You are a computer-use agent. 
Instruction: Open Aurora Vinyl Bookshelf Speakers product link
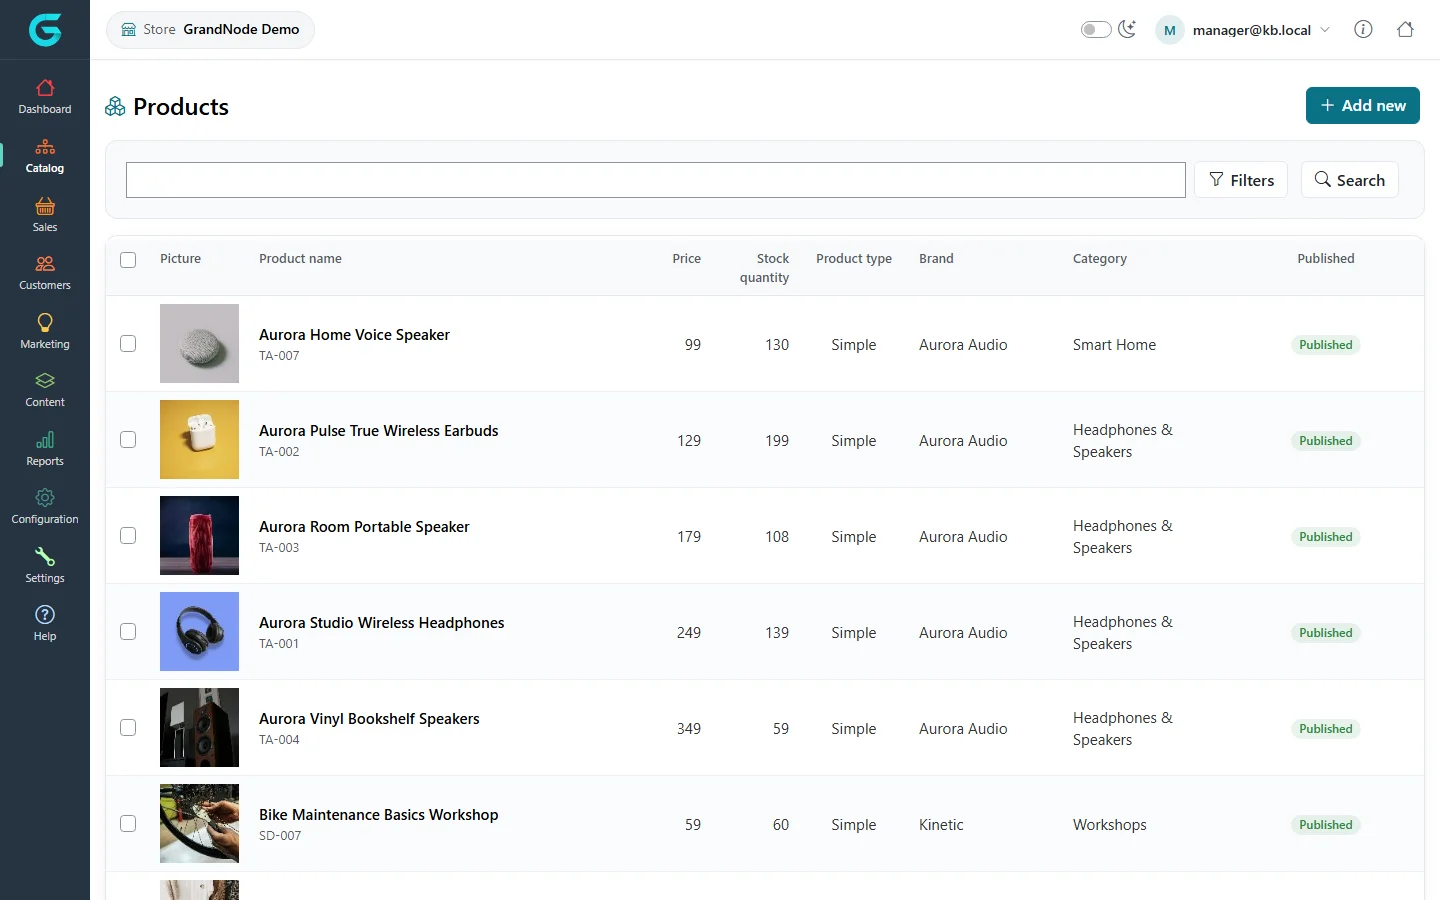coord(369,719)
